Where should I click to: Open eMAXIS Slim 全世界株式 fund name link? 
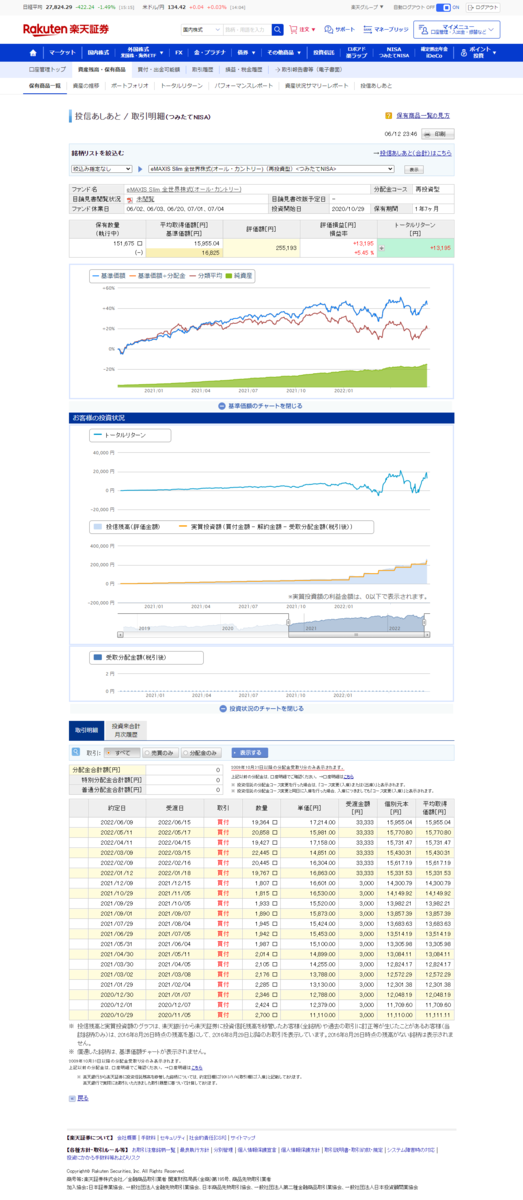point(184,189)
